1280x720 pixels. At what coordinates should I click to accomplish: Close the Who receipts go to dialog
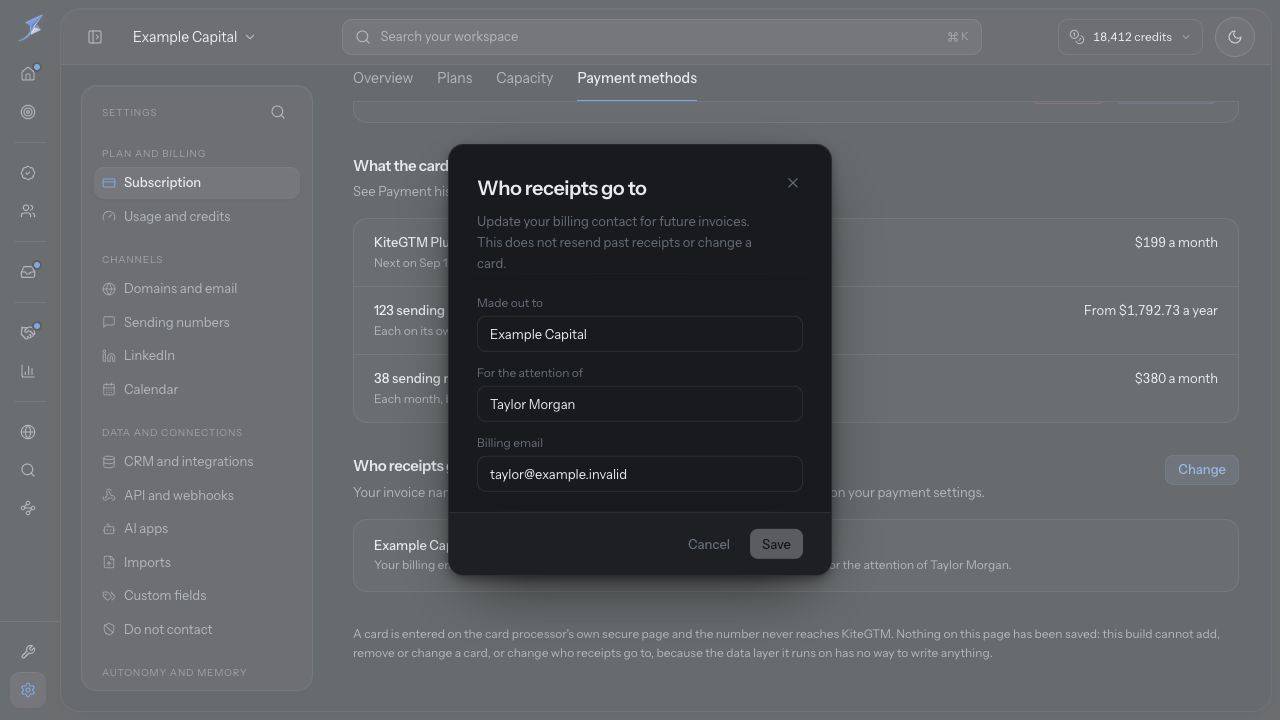tap(793, 183)
